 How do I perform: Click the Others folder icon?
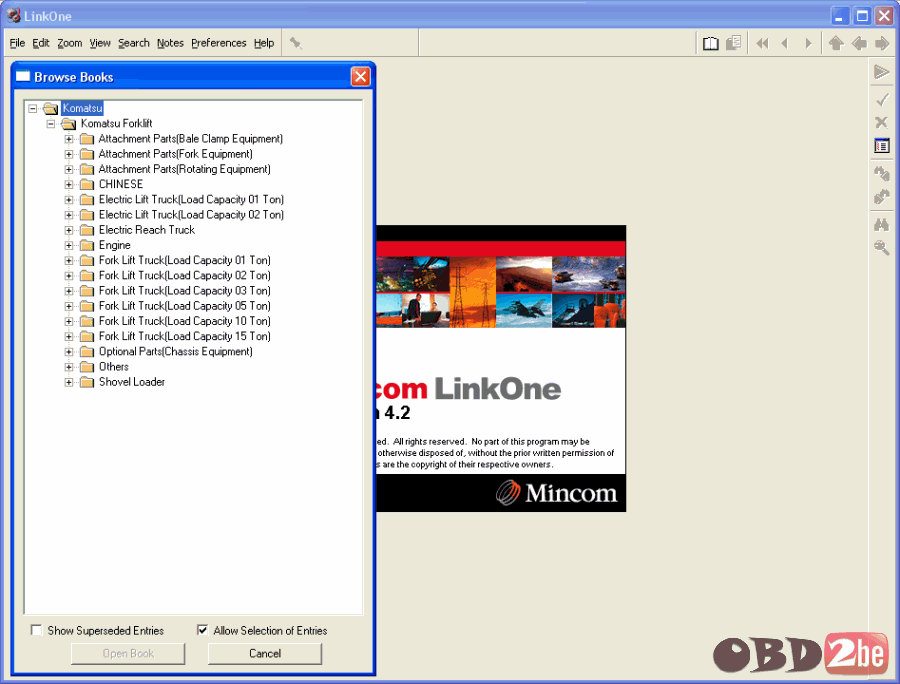(x=87, y=367)
